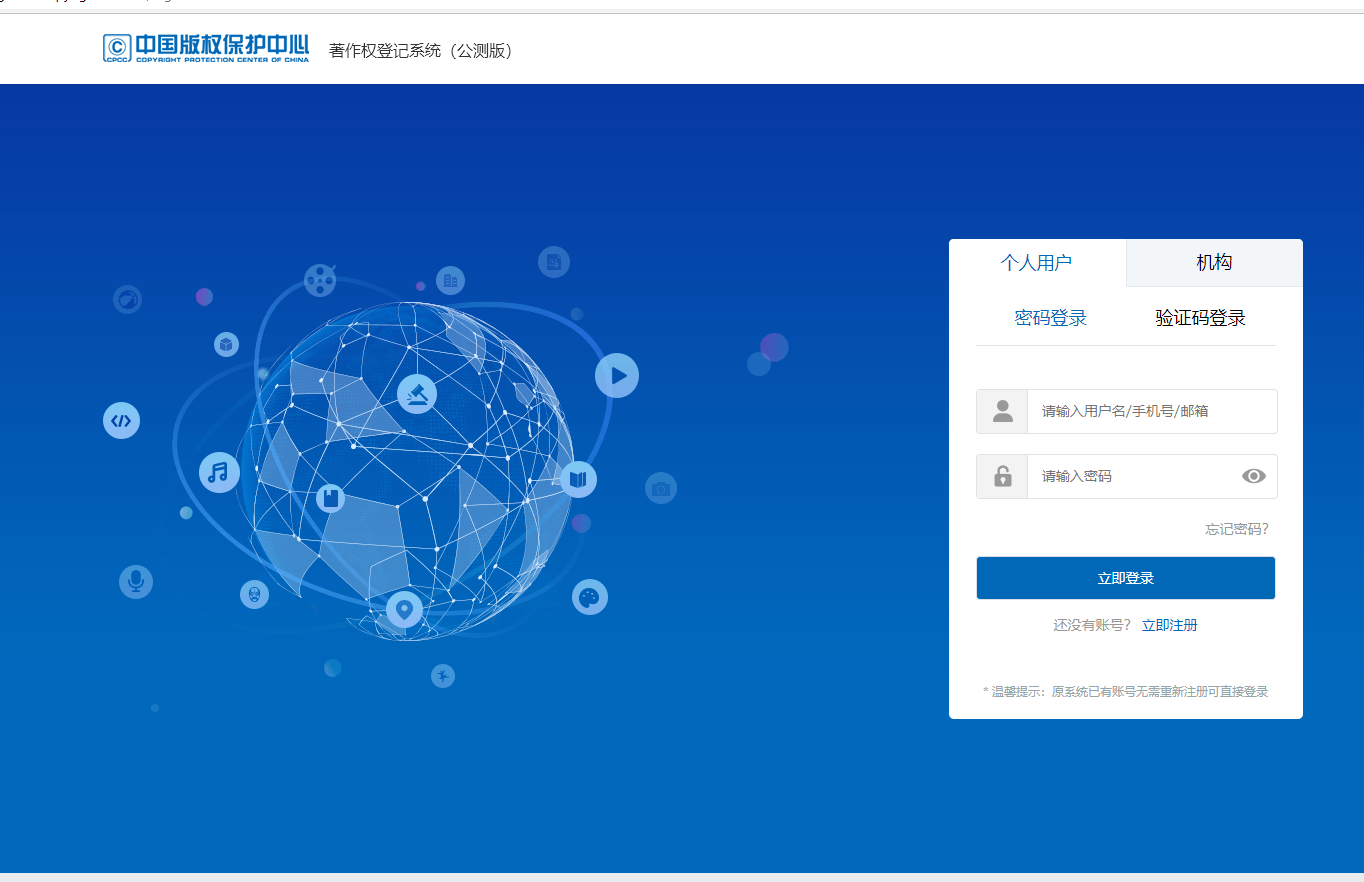Image resolution: width=1364 pixels, height=882 pixels.
Task: Select the music note icon
Action: tap(219, 472)
